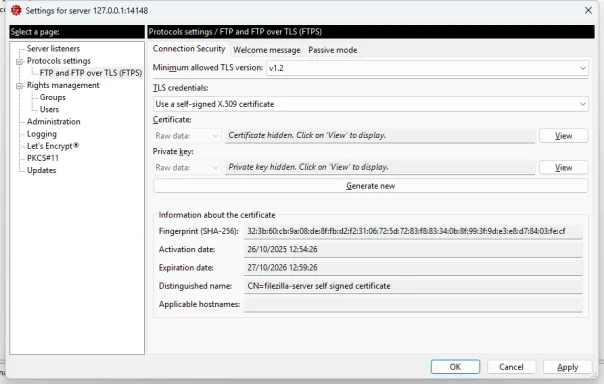Close the server settings dialog

[588, 10]
